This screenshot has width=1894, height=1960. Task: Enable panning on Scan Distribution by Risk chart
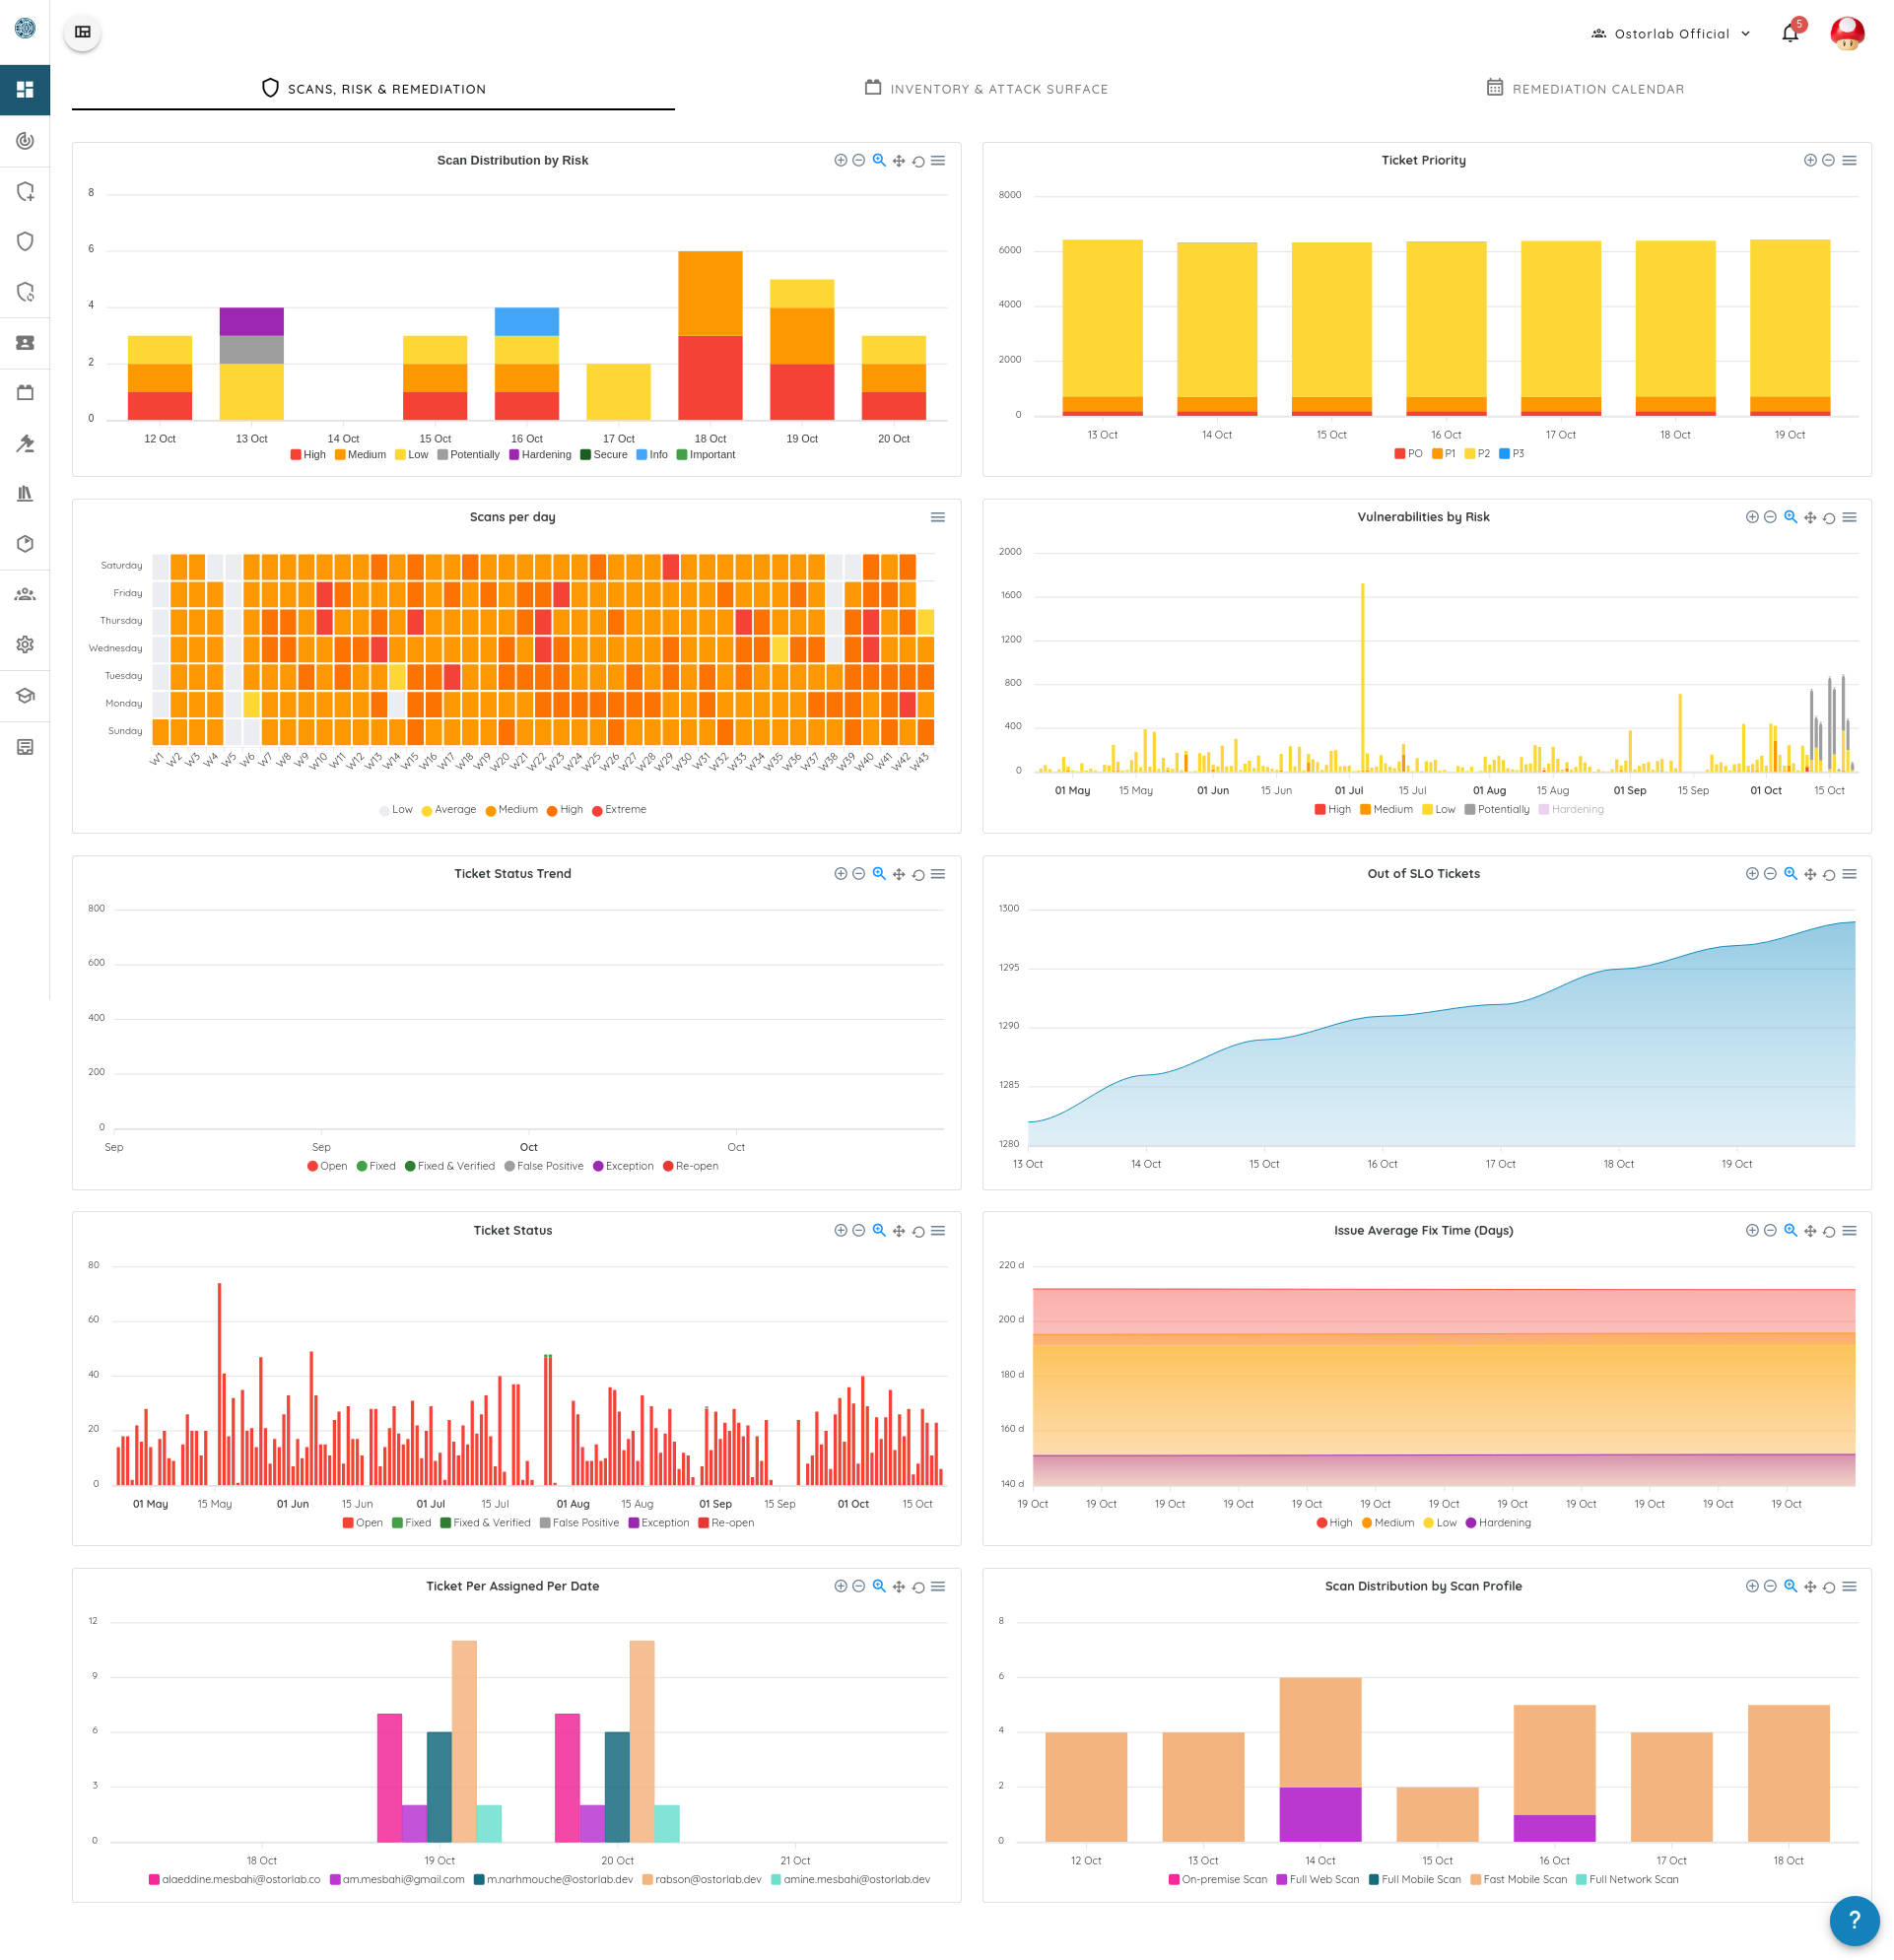click(899, 160)
